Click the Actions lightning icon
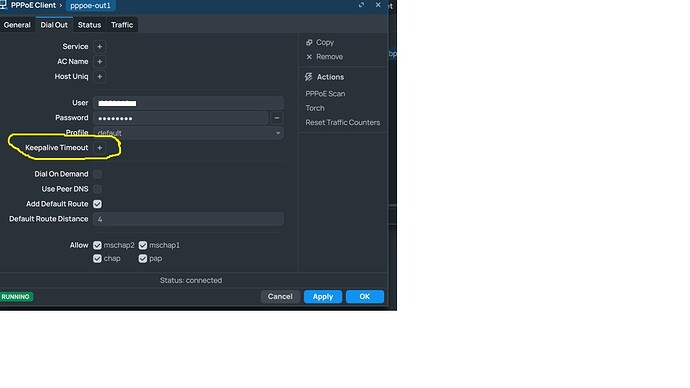The height and width of the screenshot is (388, 690). pos(308,77)
